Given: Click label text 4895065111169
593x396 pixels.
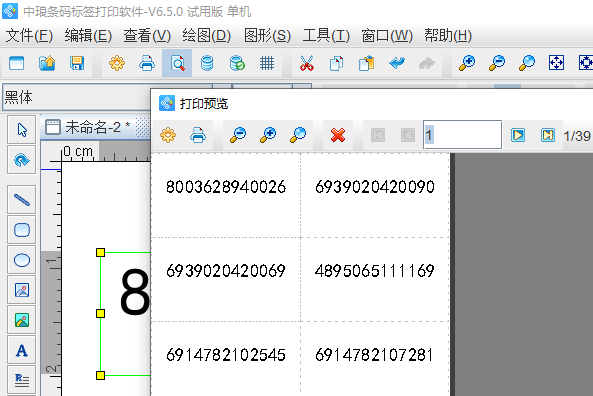Looking at the screenshot, I should point(374,271).
